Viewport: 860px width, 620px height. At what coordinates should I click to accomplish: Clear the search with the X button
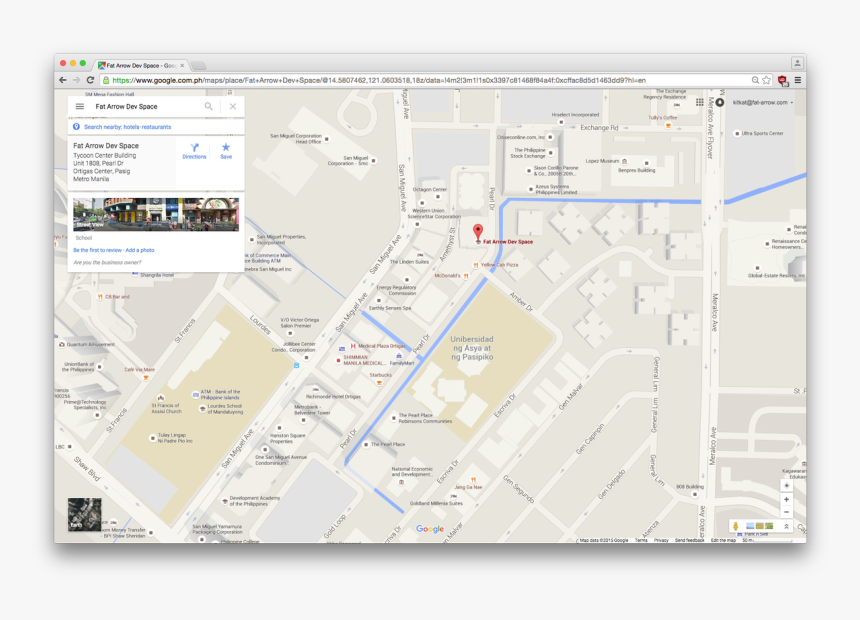click(x=233, y=106)
